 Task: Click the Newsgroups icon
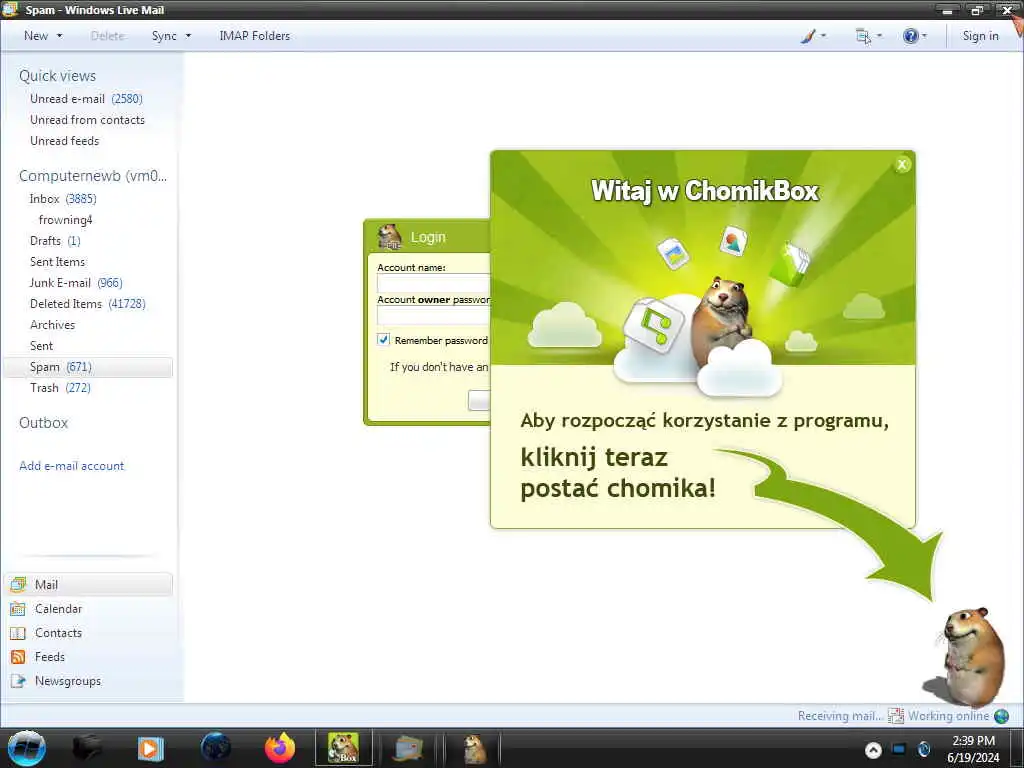18,680
